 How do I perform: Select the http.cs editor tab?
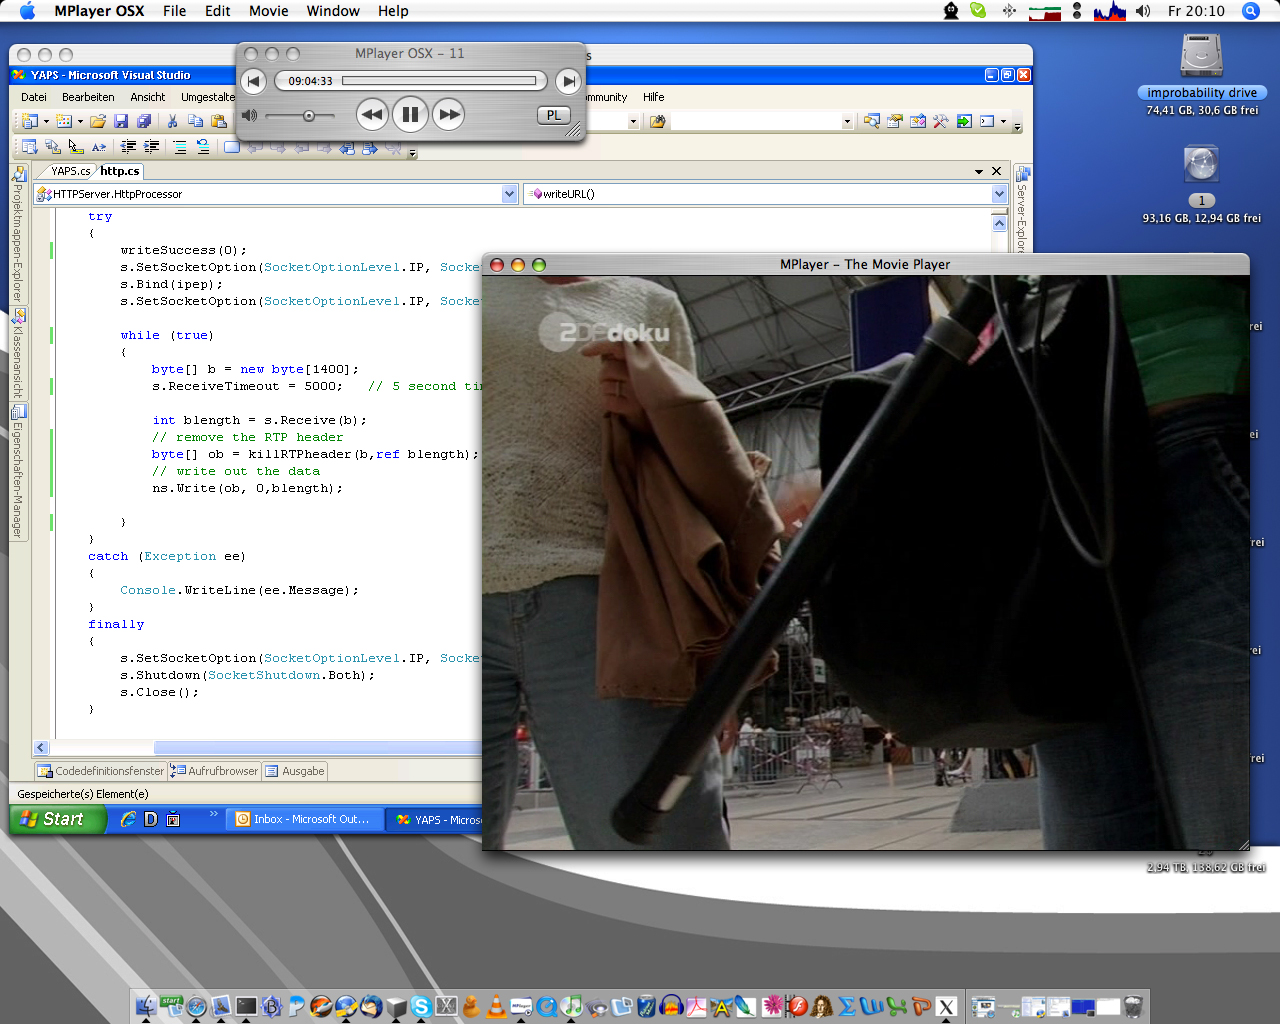click(x=119, y=171)
